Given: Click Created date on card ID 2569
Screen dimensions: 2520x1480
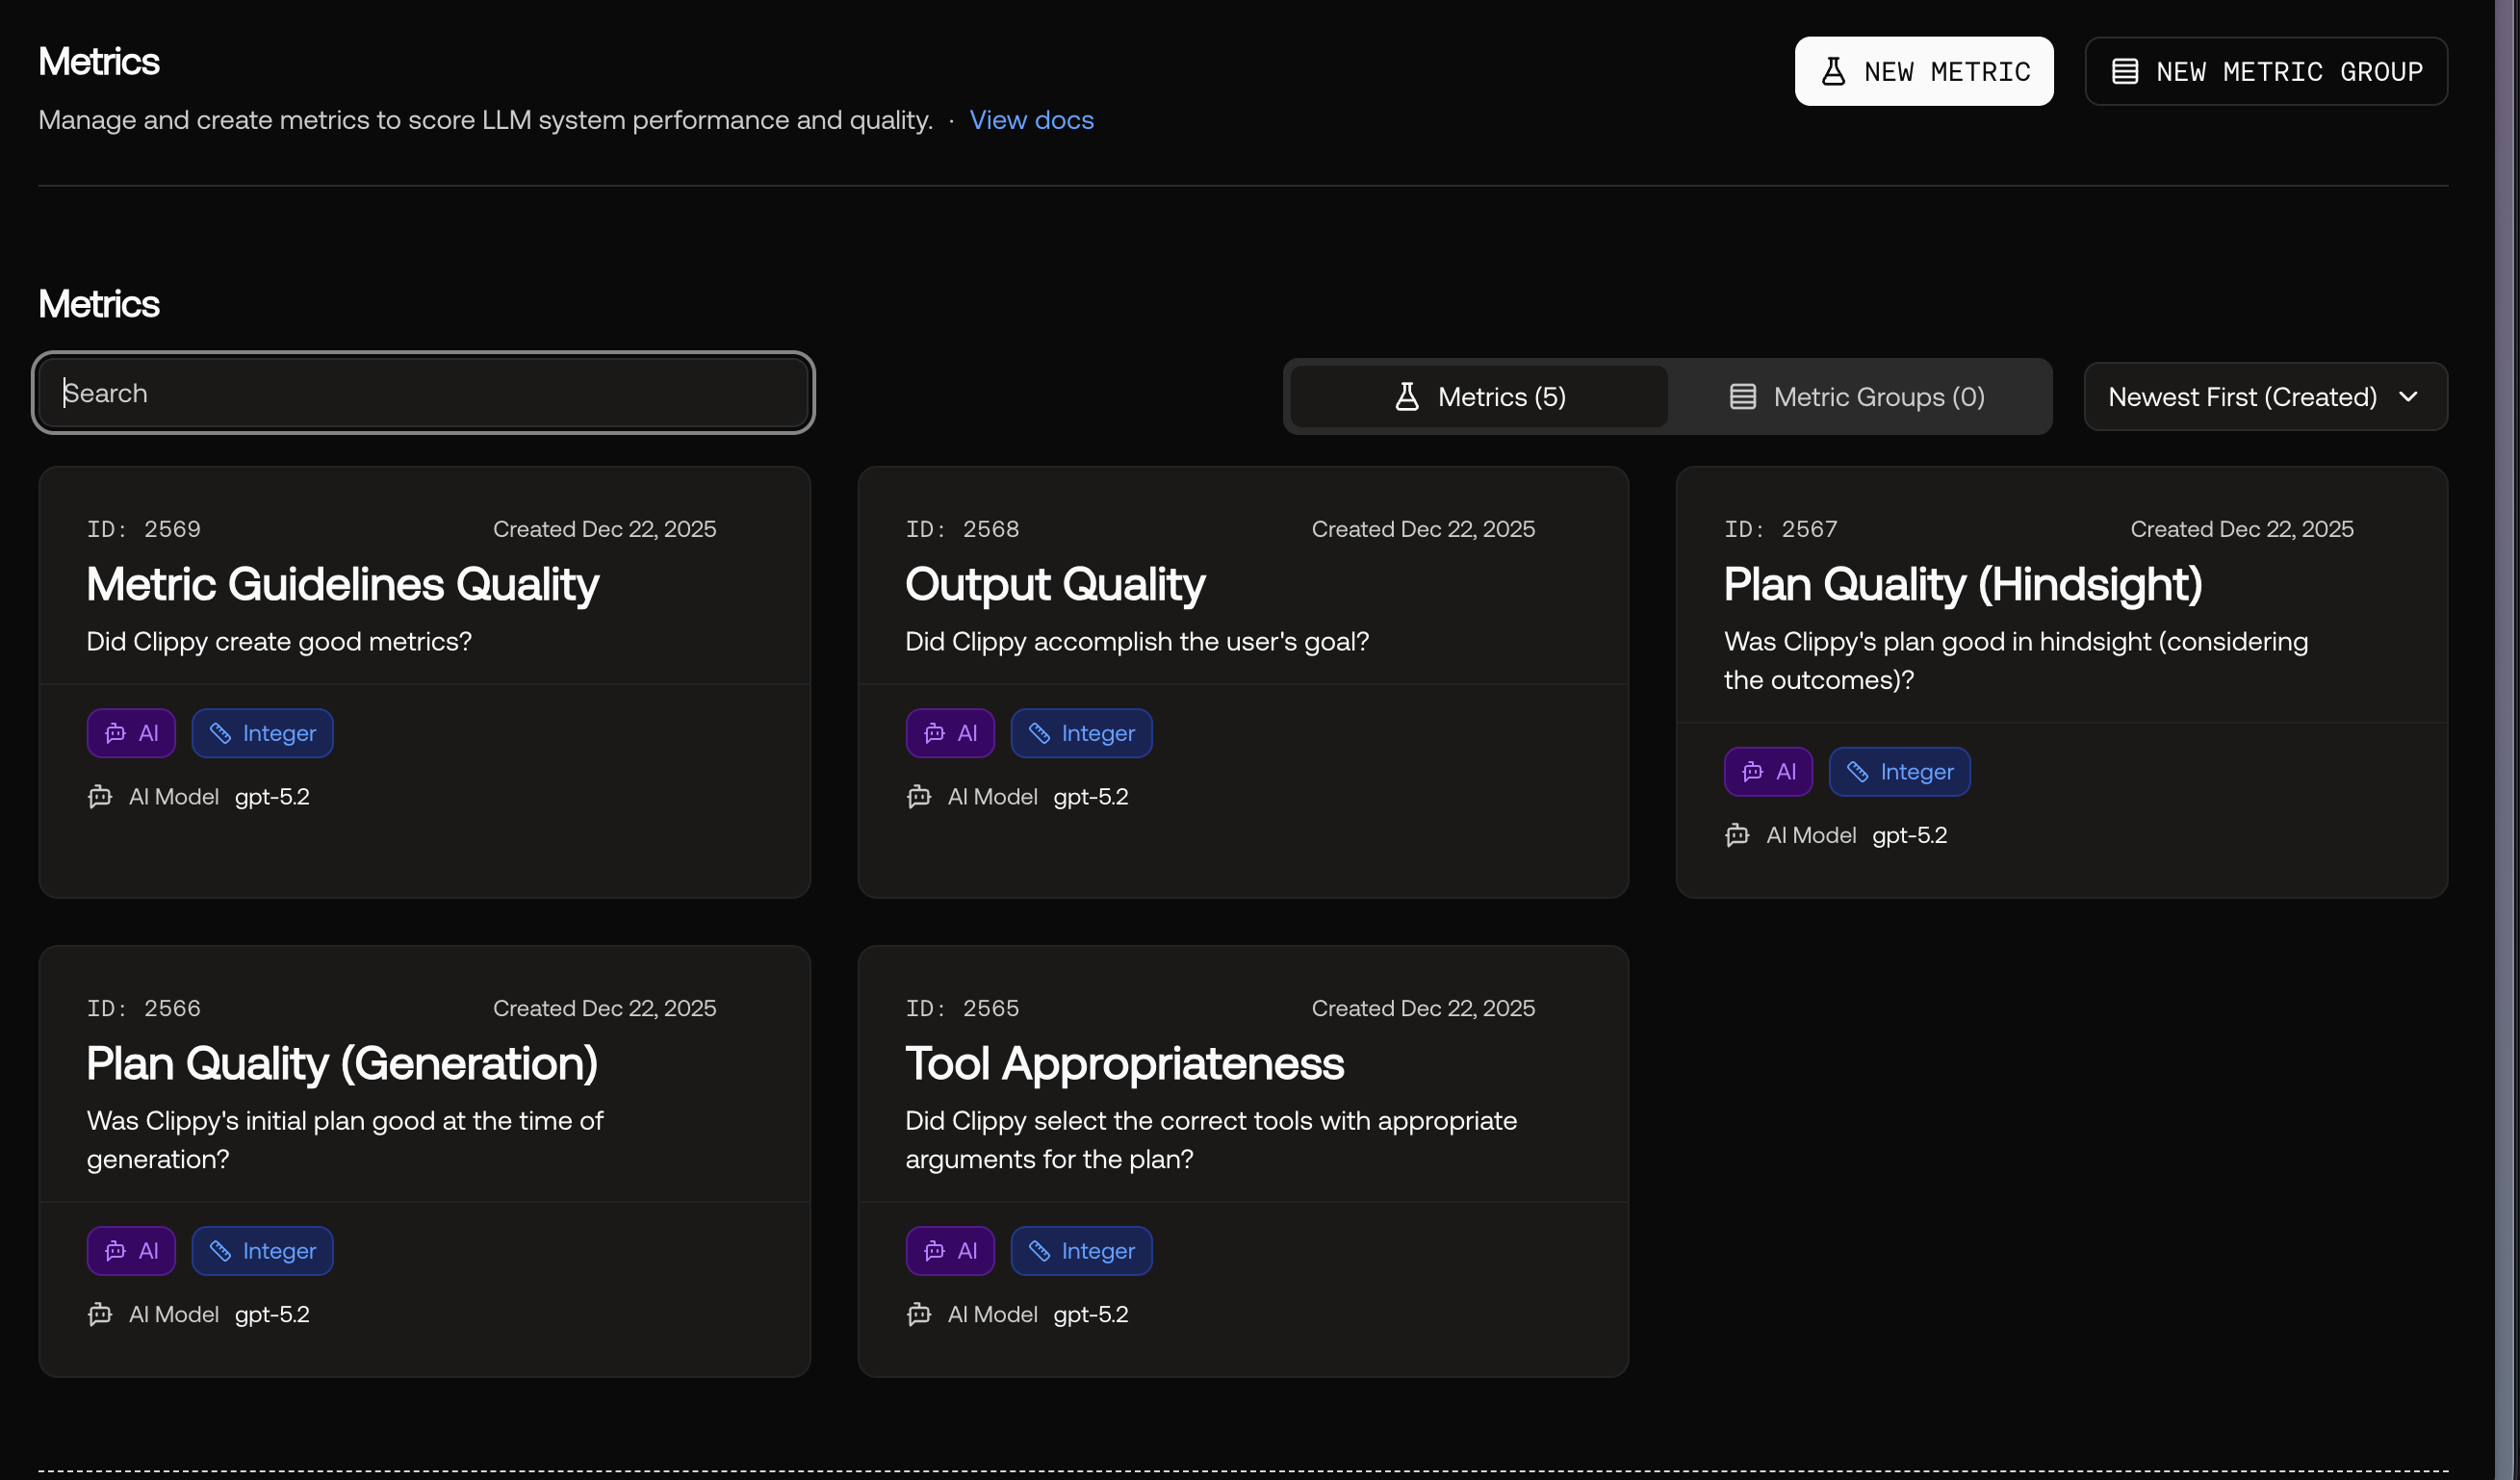Looking at the screenshot, I should click(x=605, y=529).
